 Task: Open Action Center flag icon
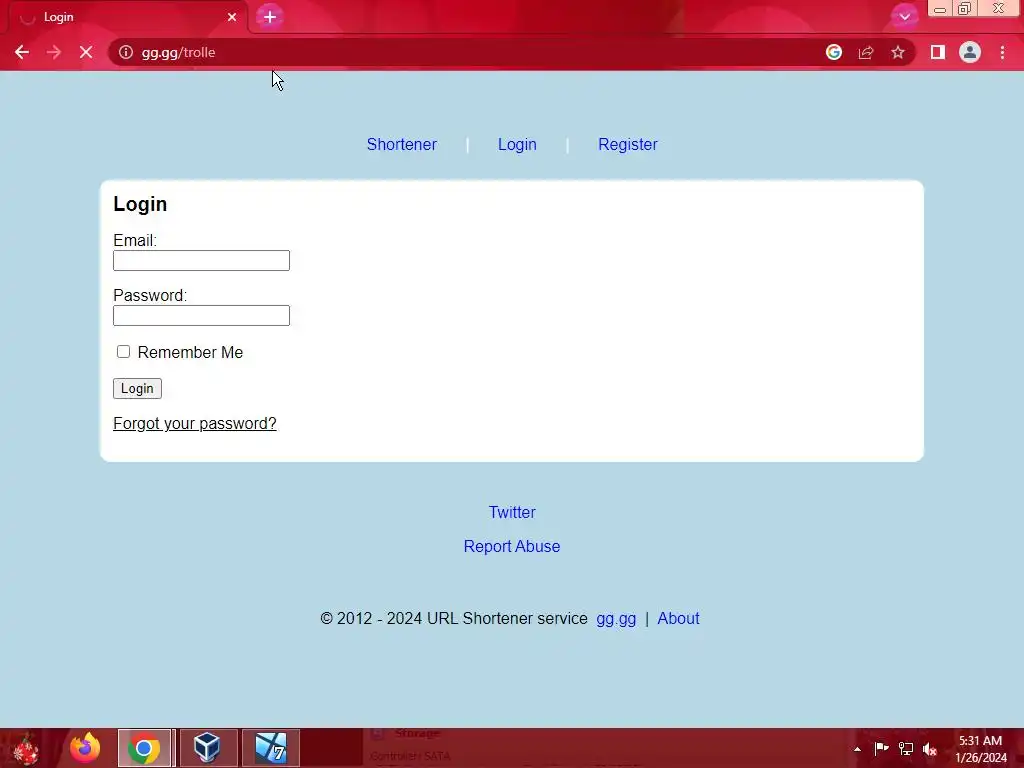tap(882, 748)
